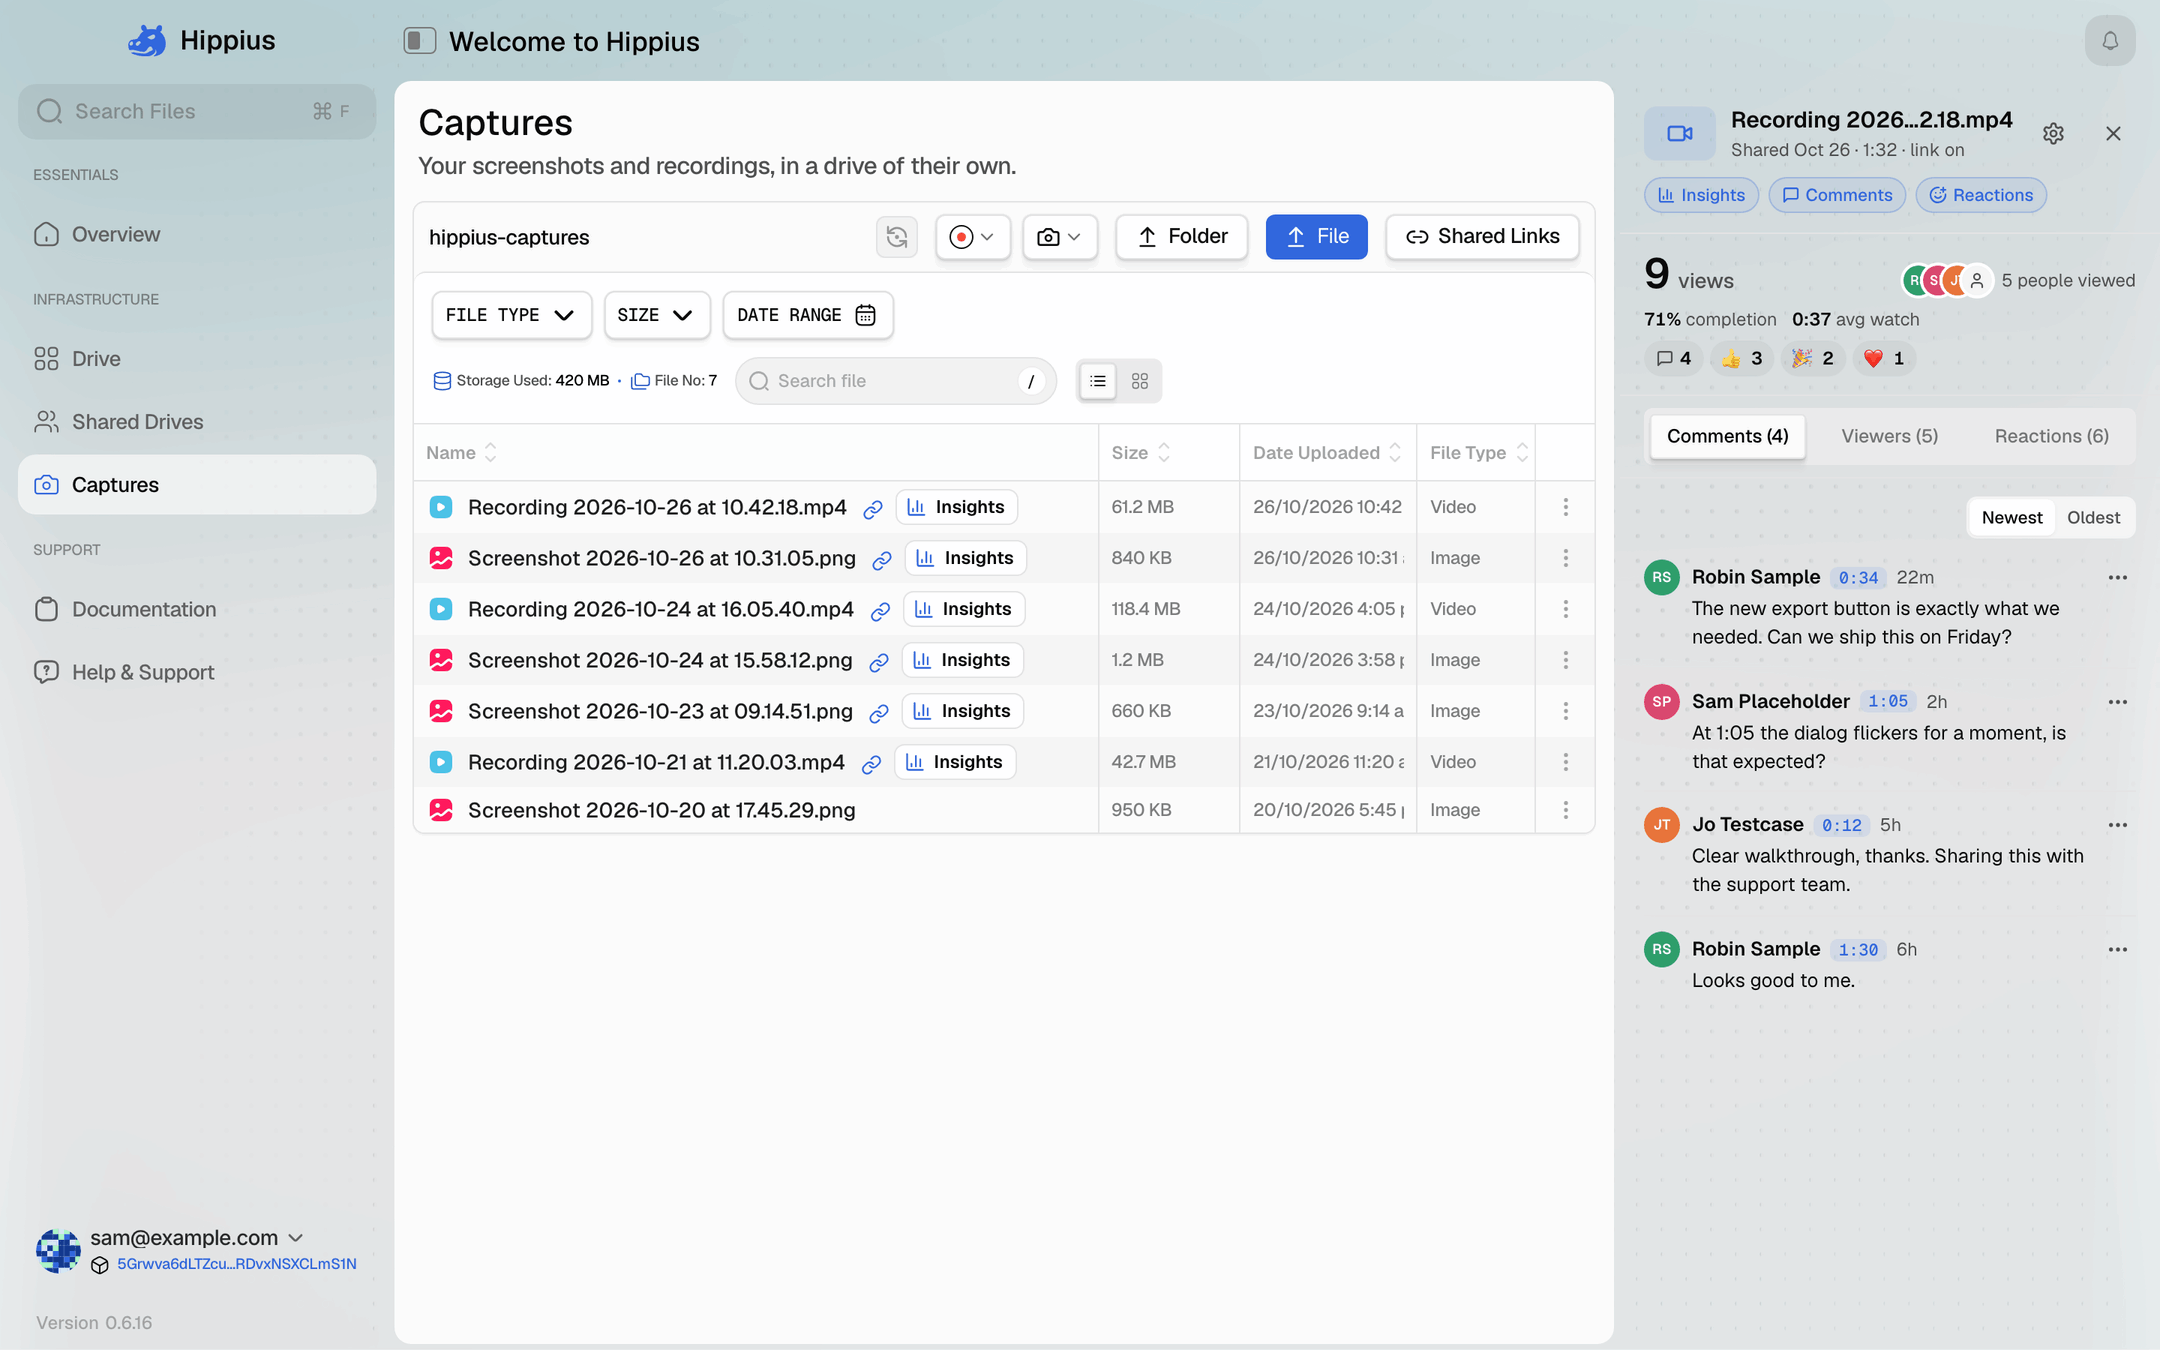Open settings gear for the recording
This screenshot has width=2160, height=1350.
(x=2053, y=134)
